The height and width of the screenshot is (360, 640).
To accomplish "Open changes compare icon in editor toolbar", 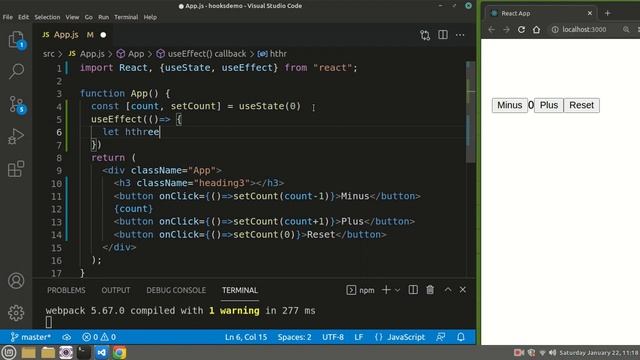I will [425, 35].
